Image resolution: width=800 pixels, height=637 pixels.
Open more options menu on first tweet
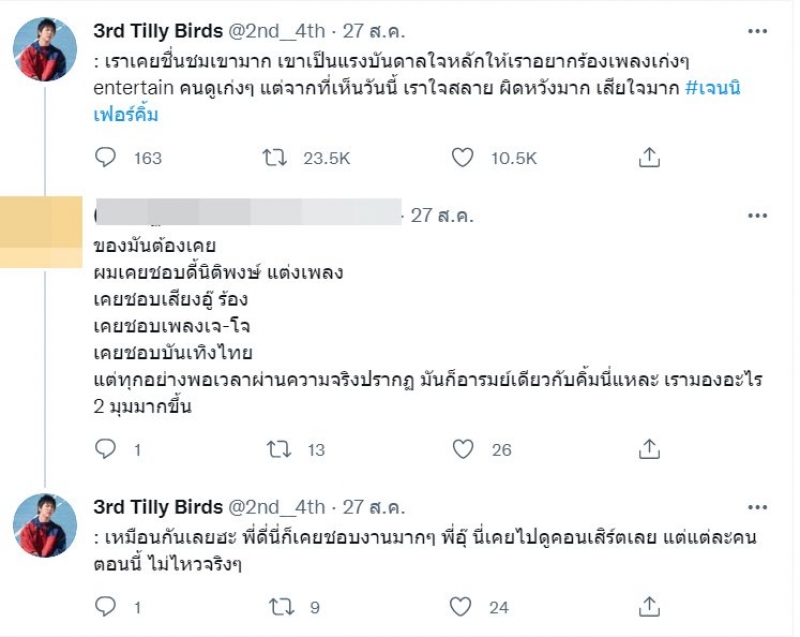[757, 32]
